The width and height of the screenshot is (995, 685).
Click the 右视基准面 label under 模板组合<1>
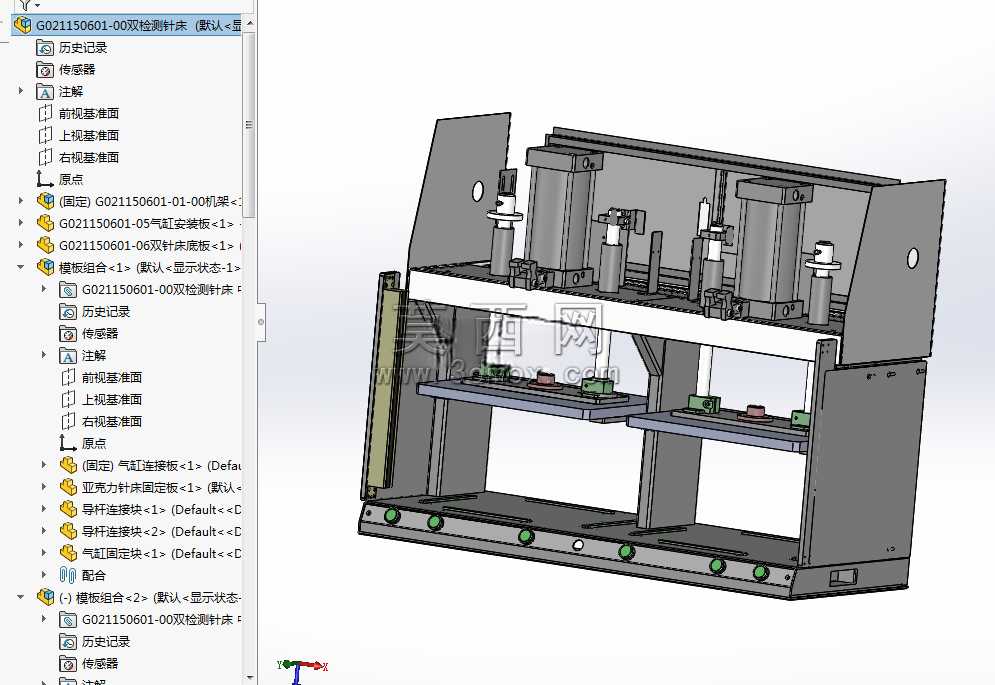coord(112,422)
